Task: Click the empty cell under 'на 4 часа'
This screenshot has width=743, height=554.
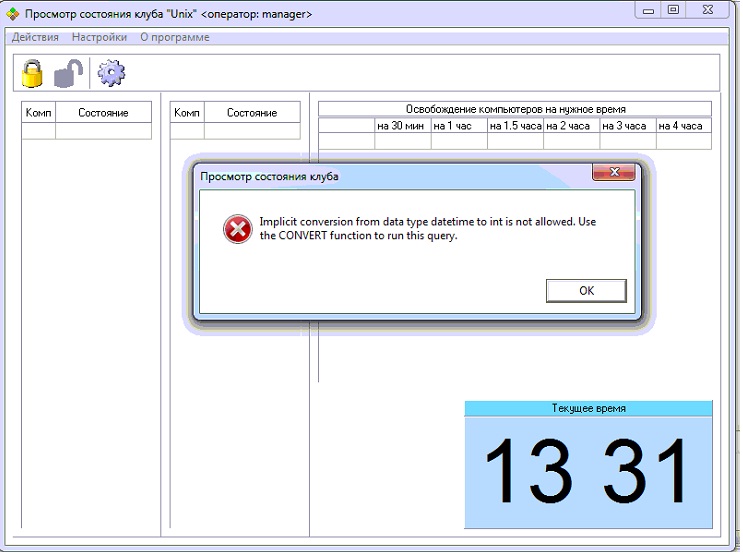Action: (x=684, y=141)
